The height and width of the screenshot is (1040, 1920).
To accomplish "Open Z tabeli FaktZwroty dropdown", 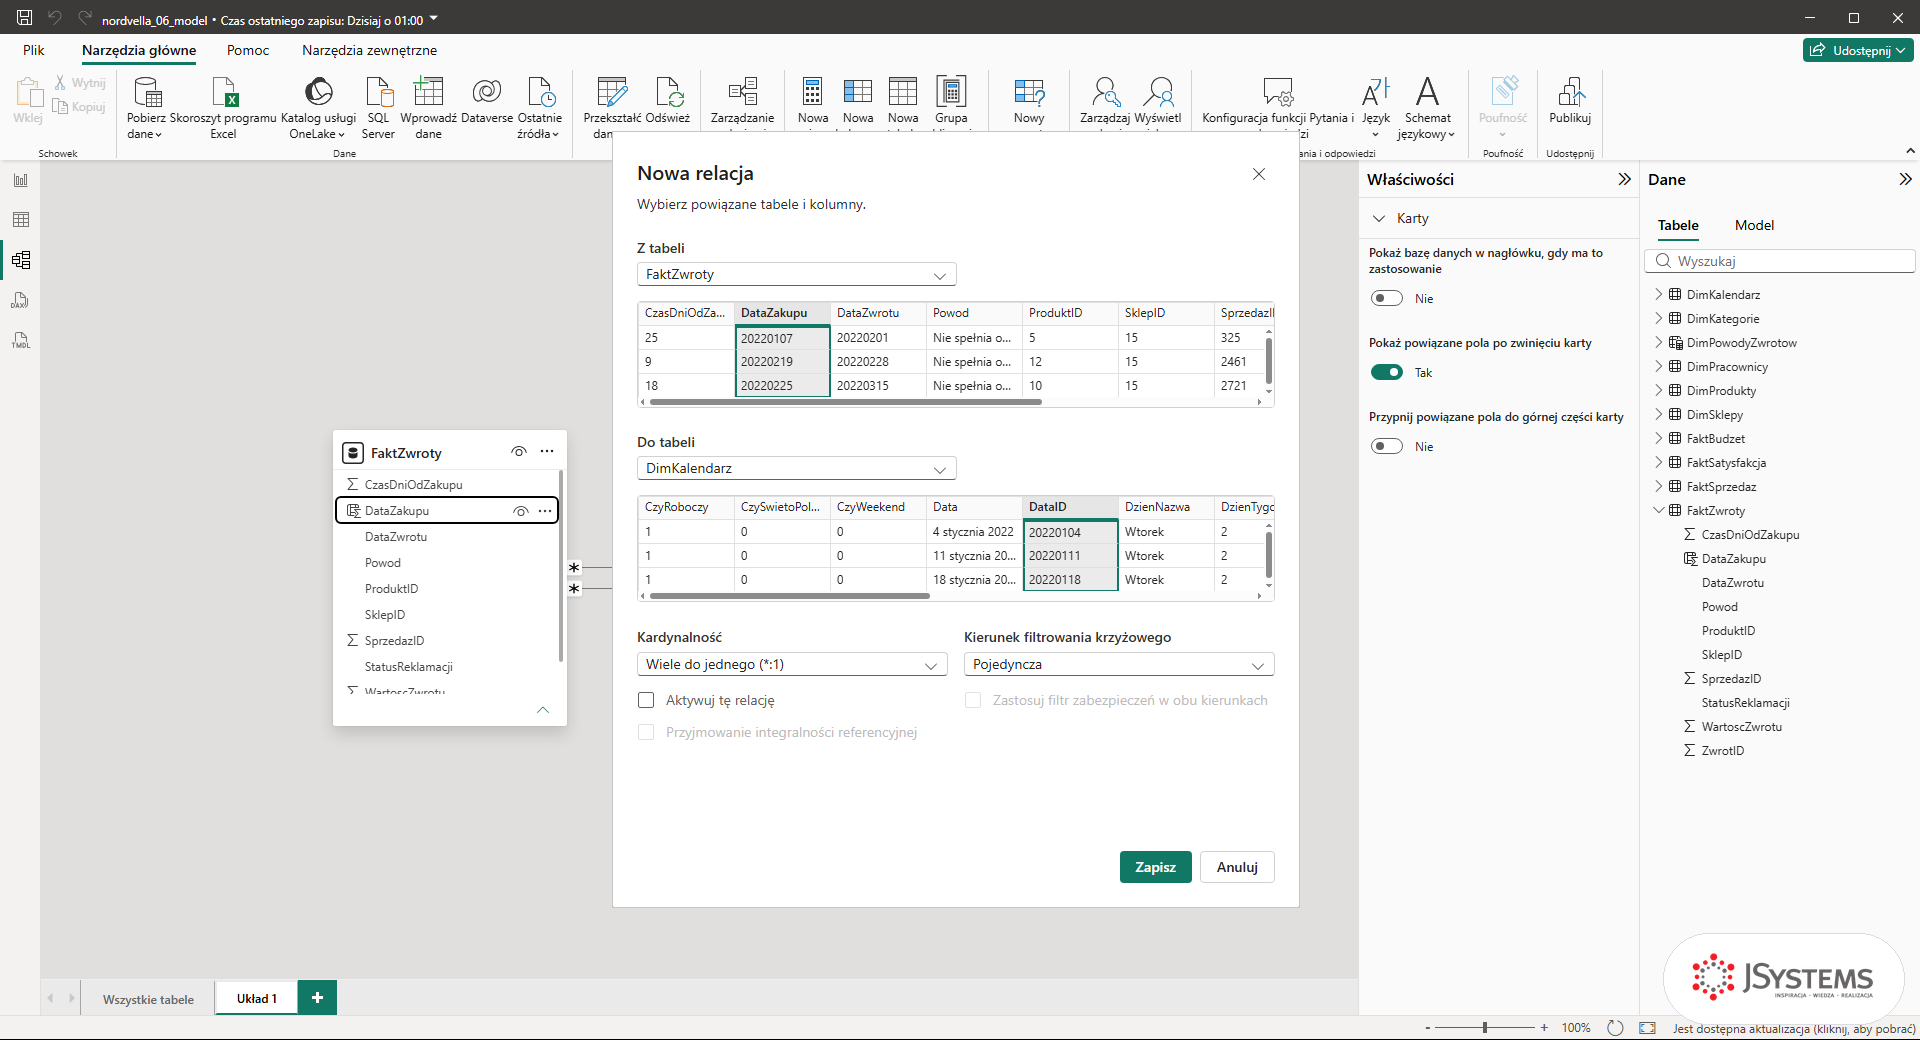I will [796, 274].
